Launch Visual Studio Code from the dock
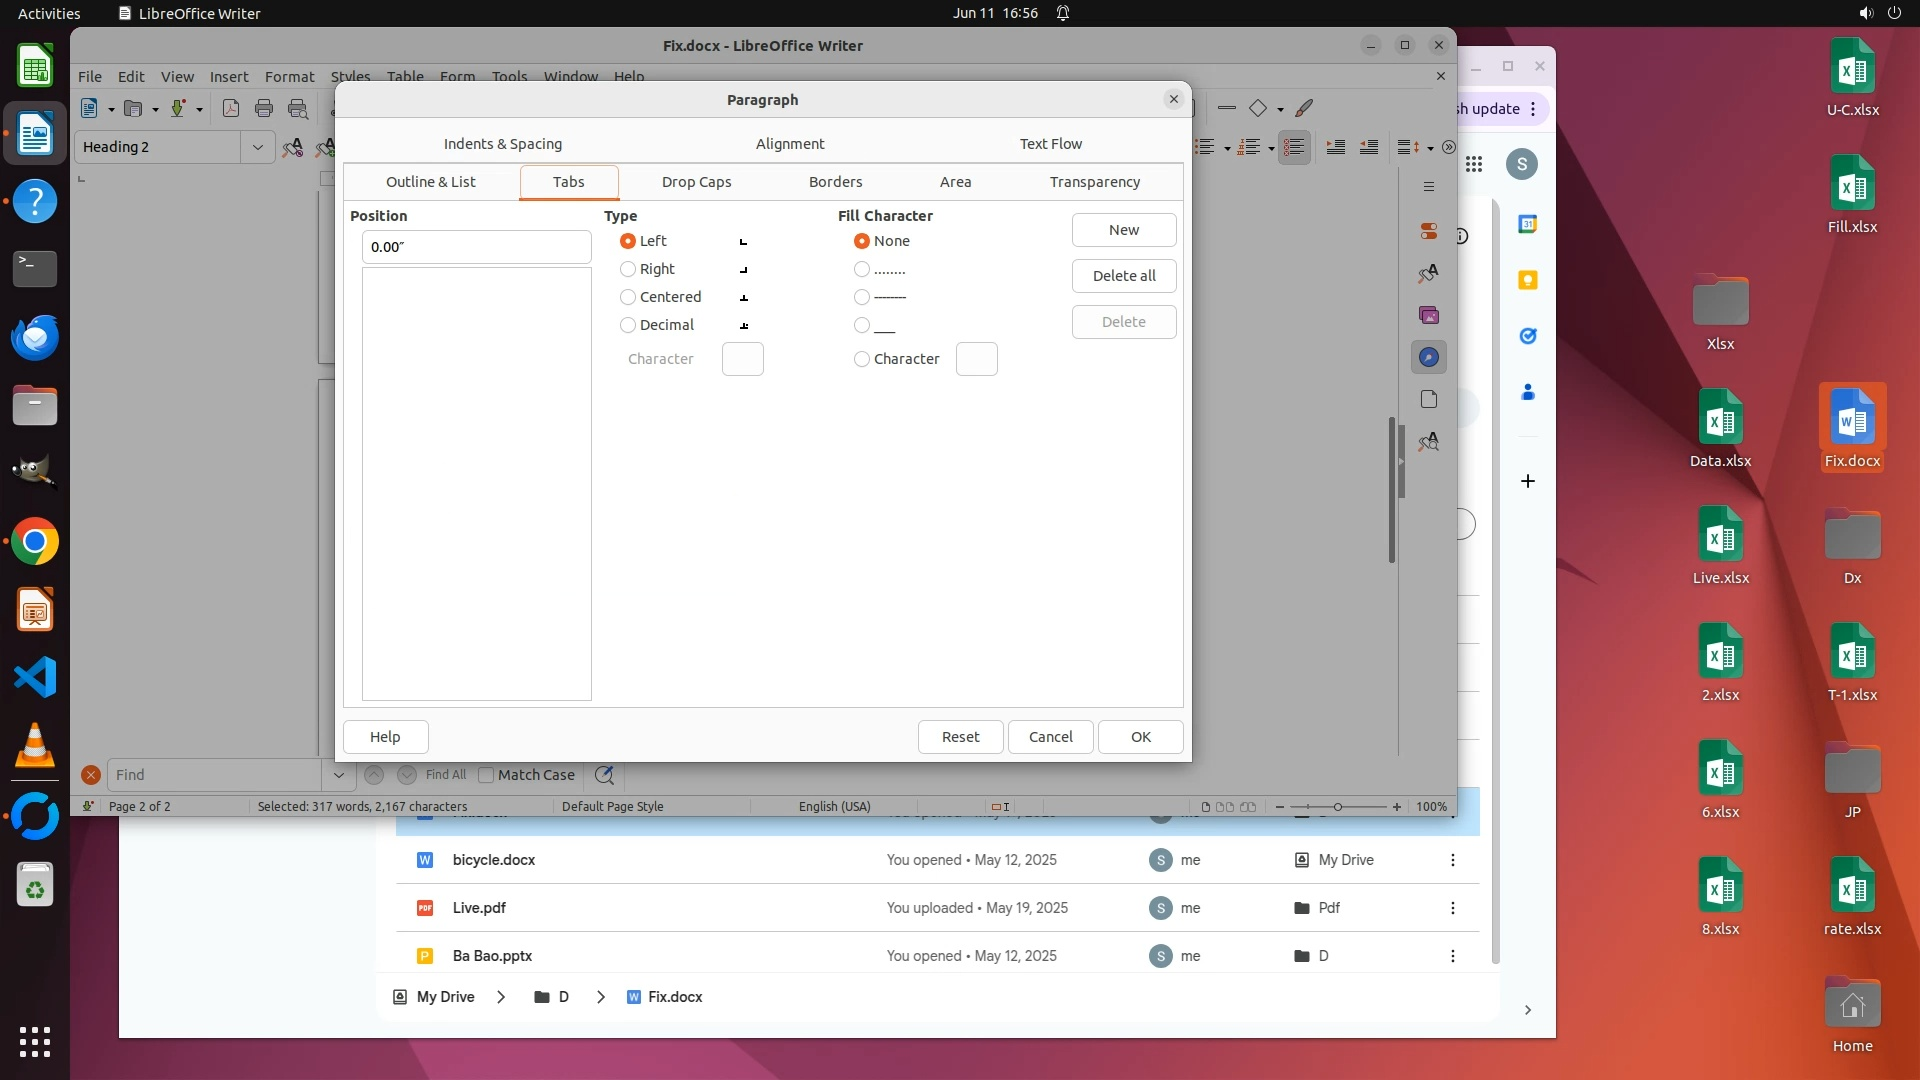The image size is (1920, 1080). click(x=35, y=678)
